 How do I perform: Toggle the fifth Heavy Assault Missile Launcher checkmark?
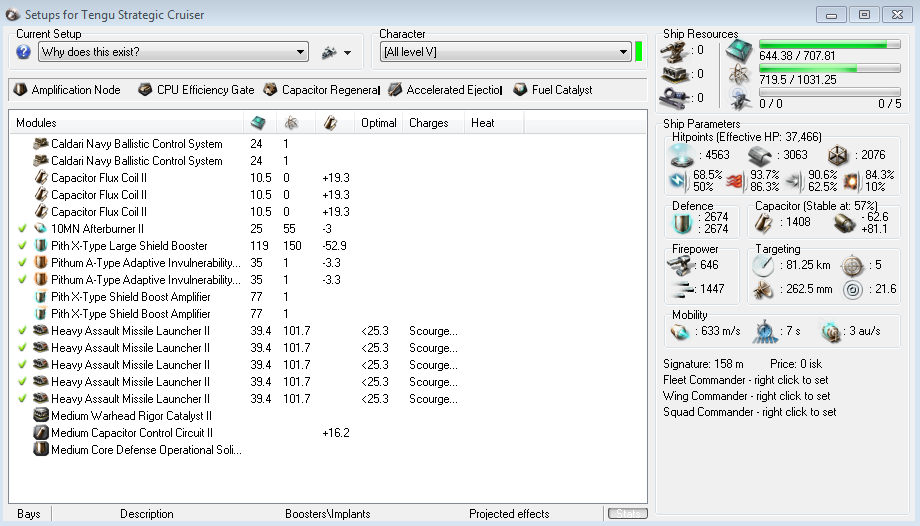(x=22, y=399)
